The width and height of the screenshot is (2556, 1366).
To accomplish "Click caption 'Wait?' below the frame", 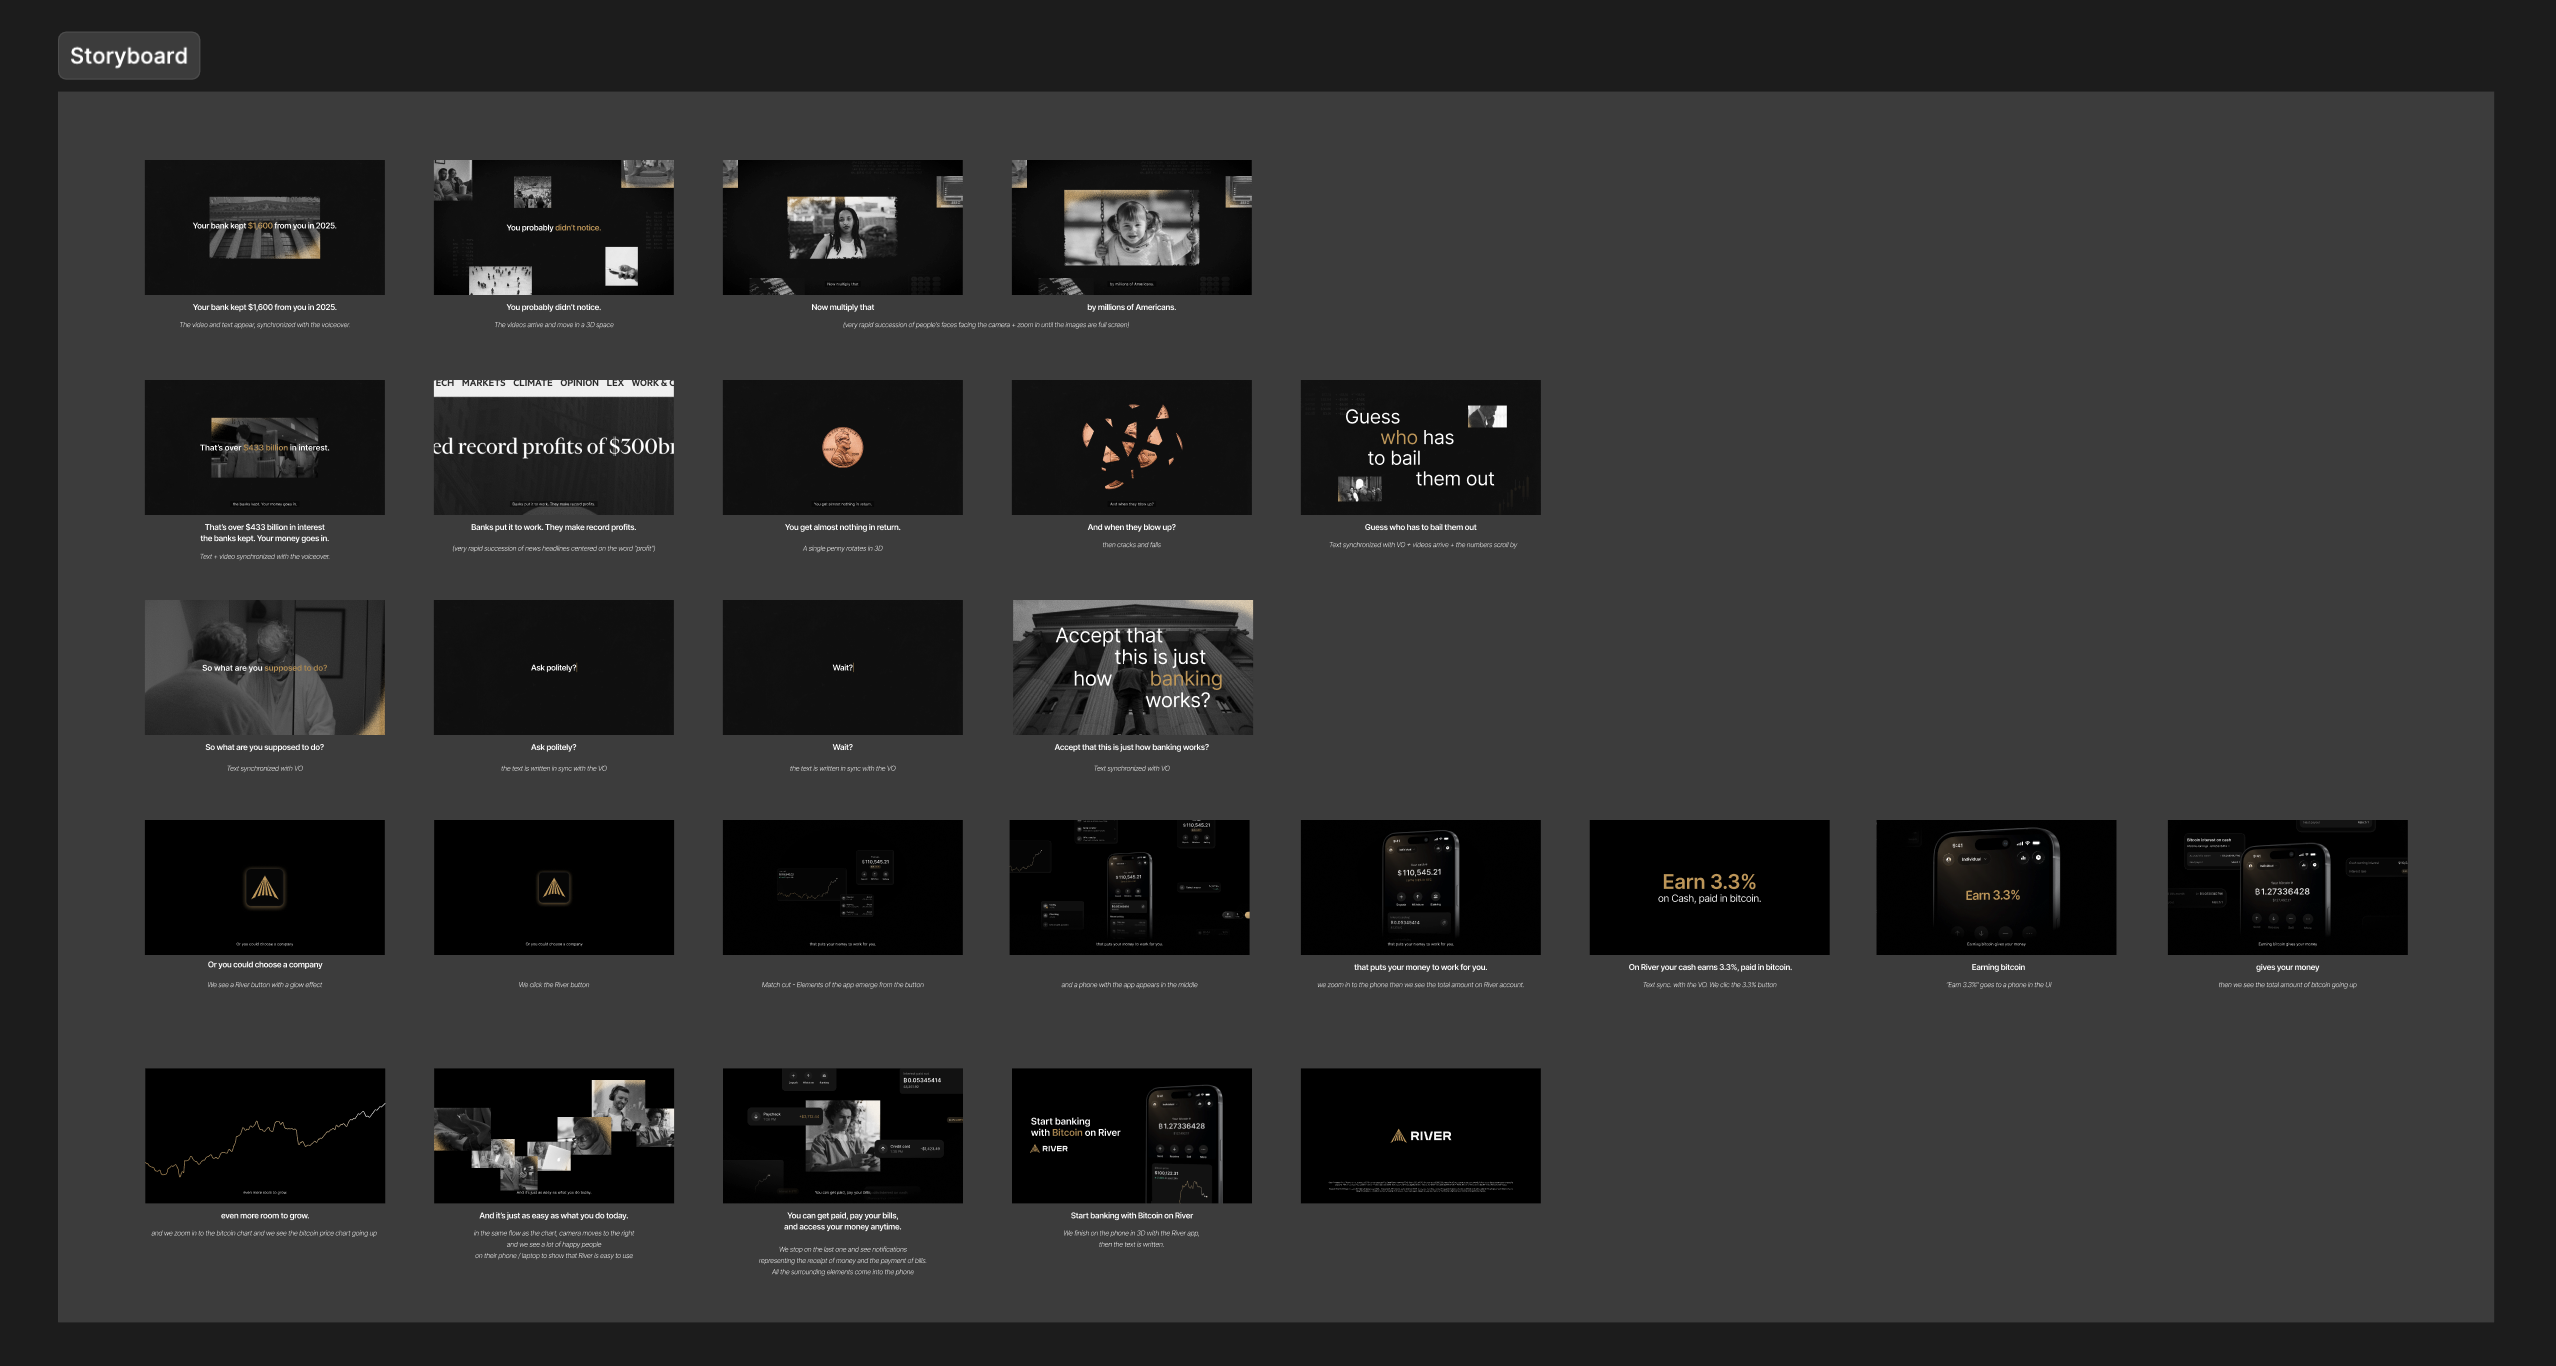I will point(843,748).
